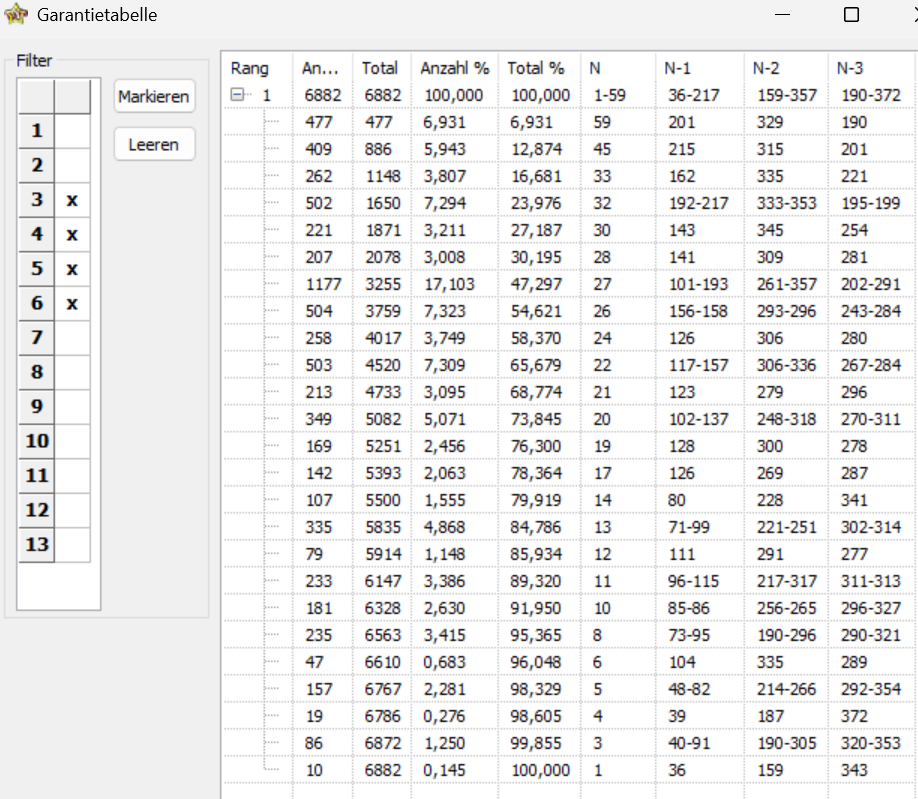Viewport: 918px width, 799px height.
Task: Click the cell showing 3,807 percent
Action: 444,176
